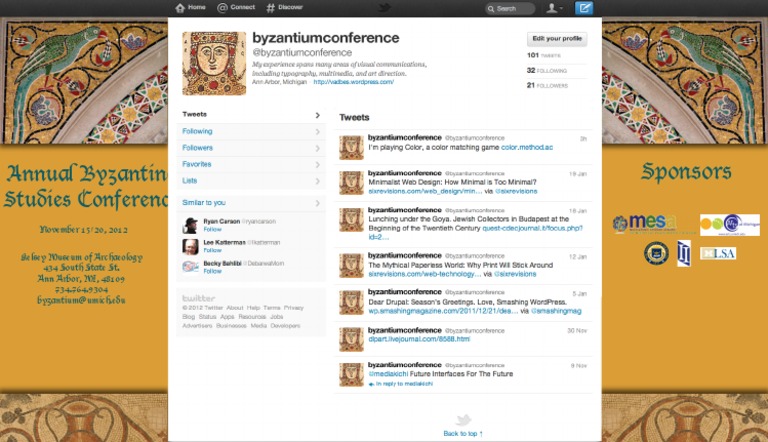The image size is (768, 442).
Task: Compose a new tweet
Action: coord(583,8)
